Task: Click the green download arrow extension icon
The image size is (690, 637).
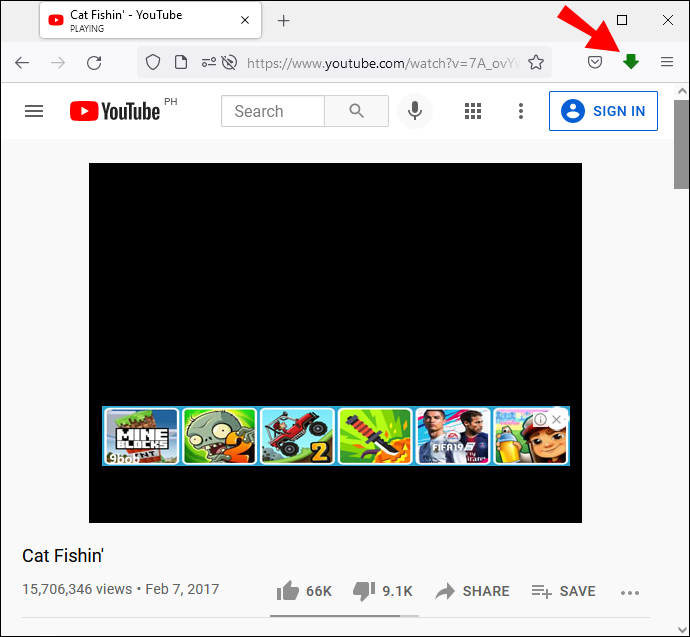Action: tap(631, 62)
